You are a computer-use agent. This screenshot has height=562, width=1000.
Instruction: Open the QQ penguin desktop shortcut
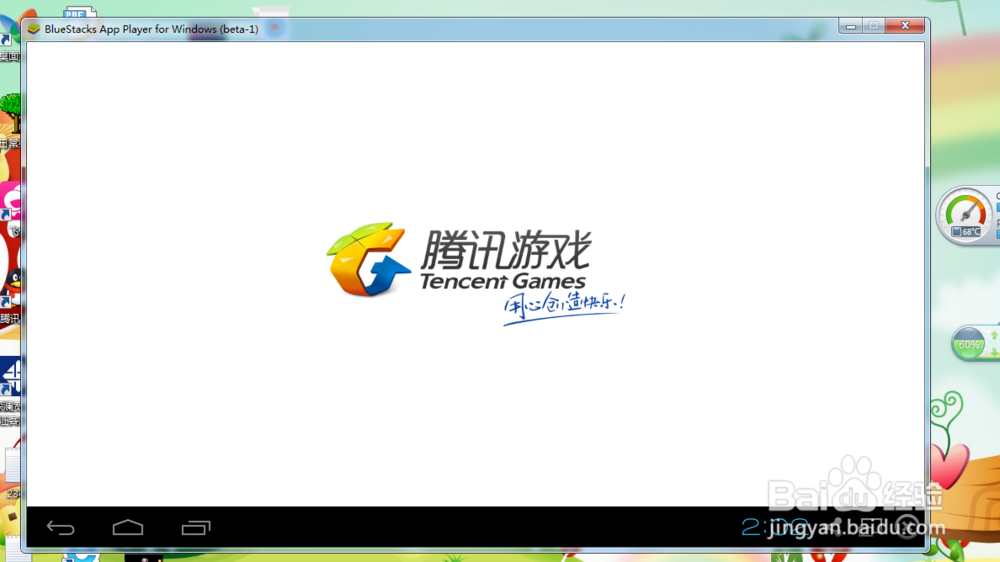coord(10,288)
